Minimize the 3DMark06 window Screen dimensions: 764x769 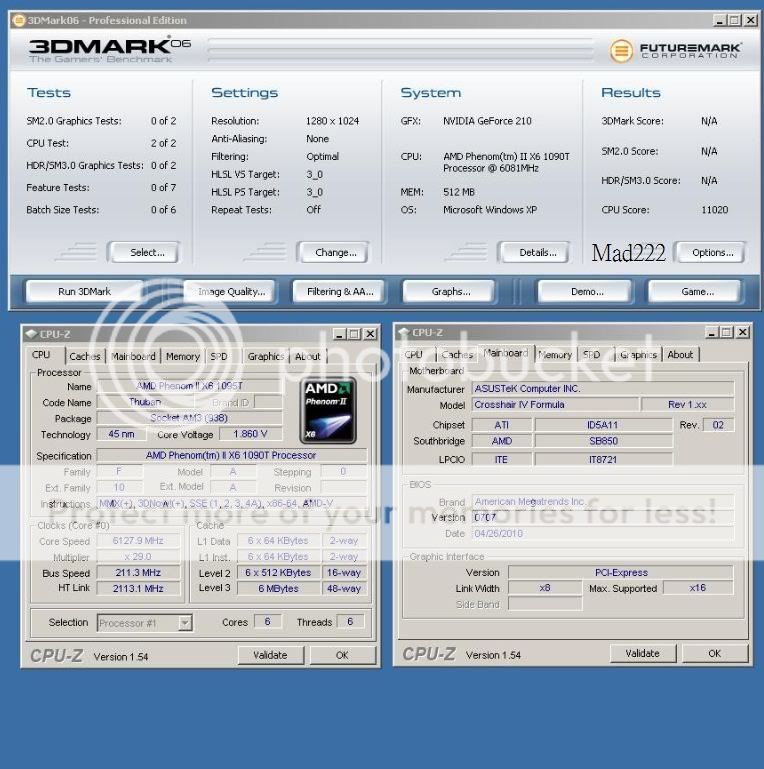tap(719, 20)
